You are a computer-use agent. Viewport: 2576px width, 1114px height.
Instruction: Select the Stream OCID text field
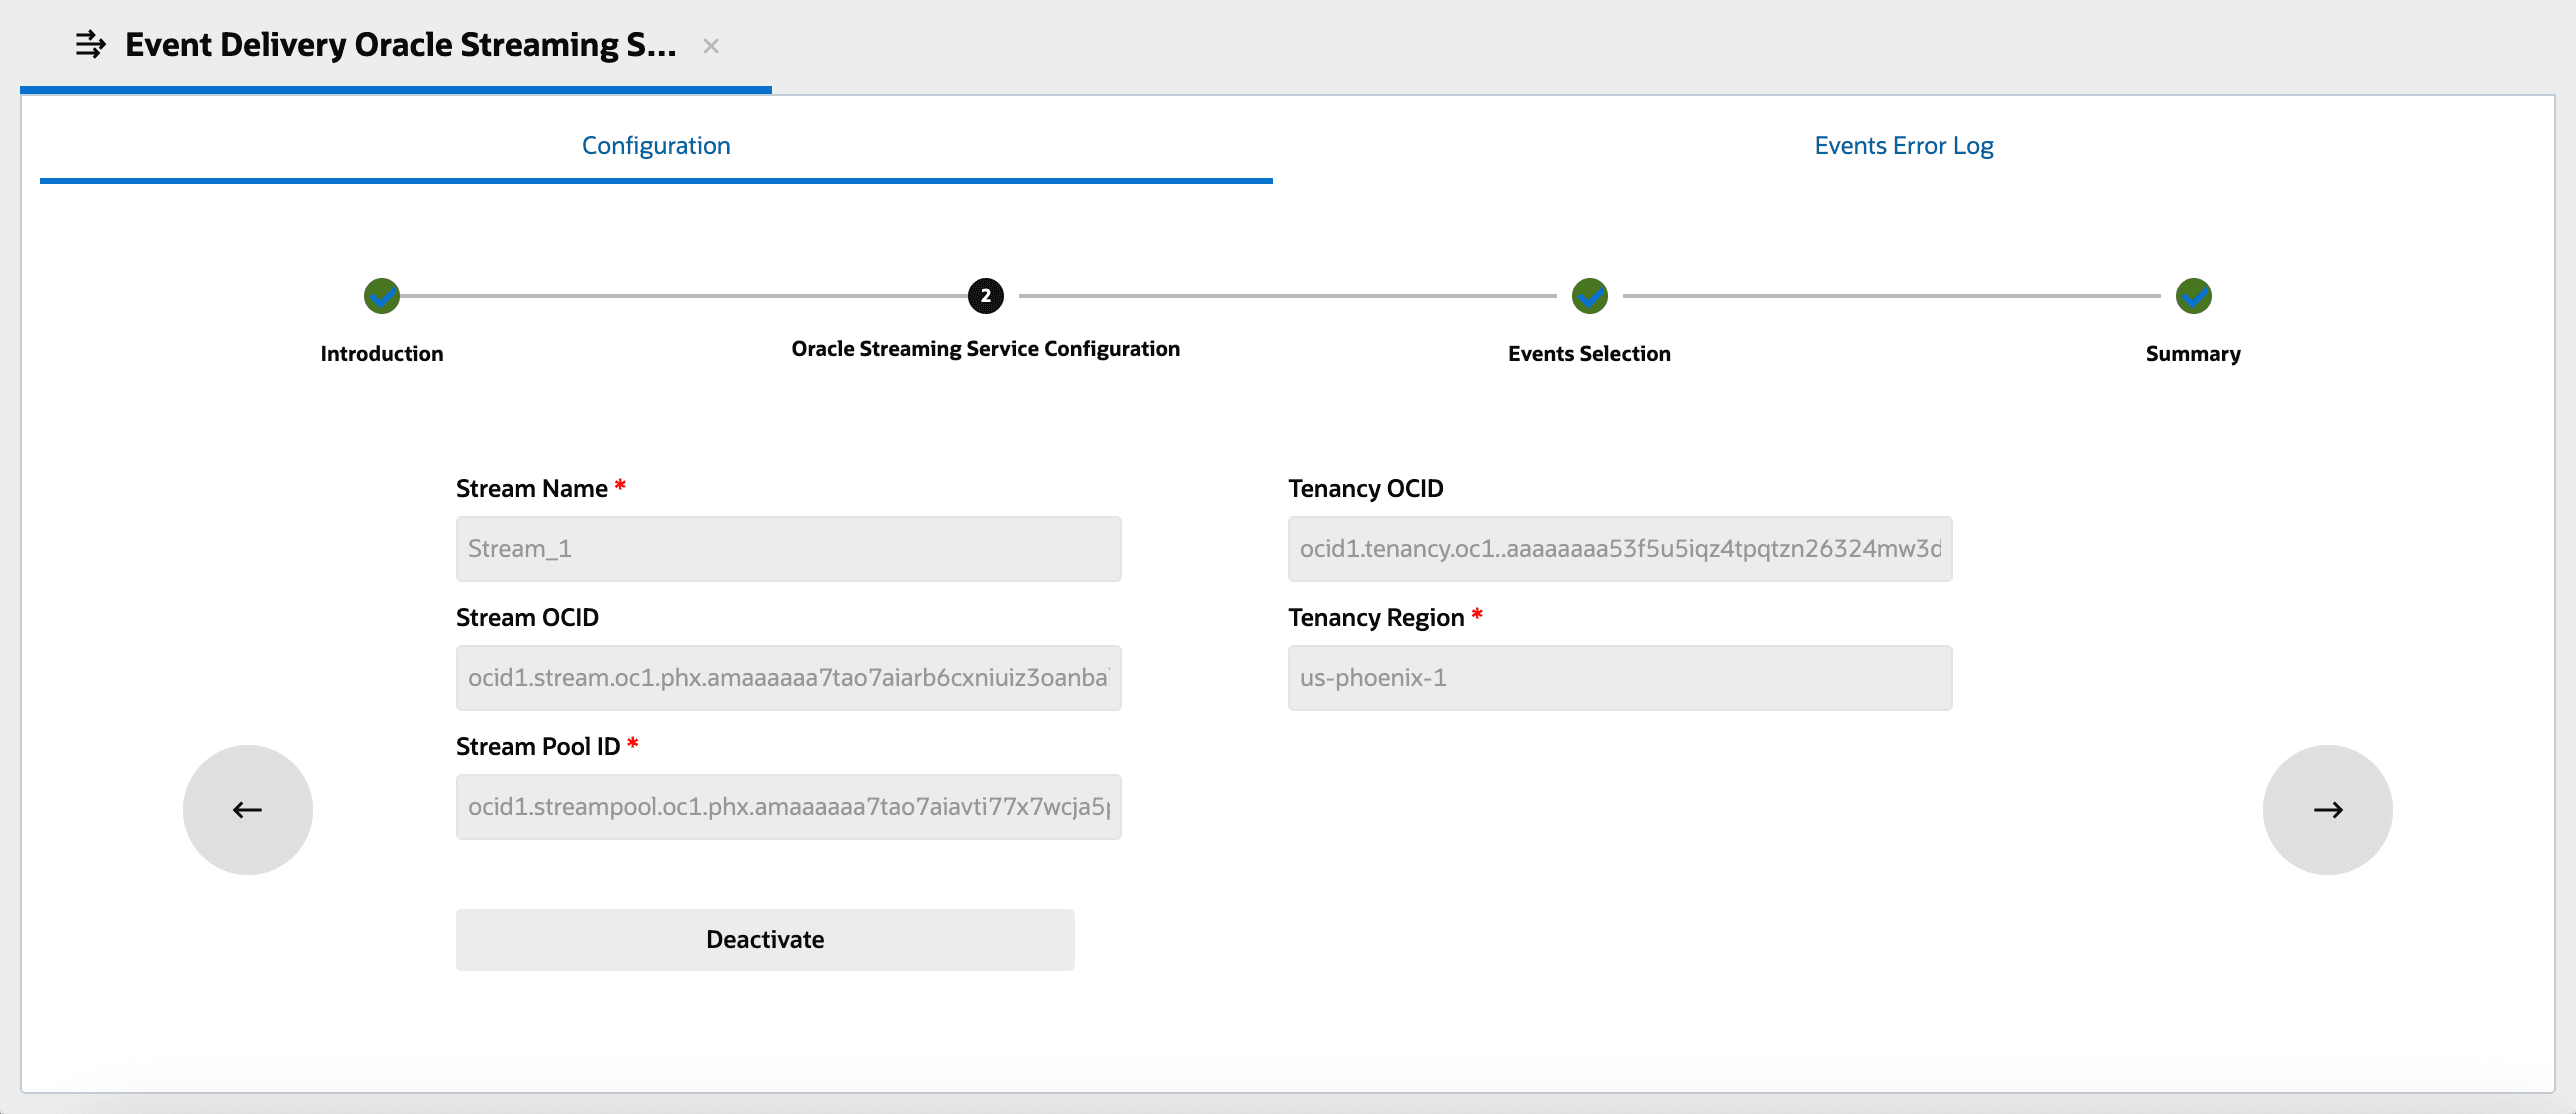pyautogui.click(x=788, y=677)
